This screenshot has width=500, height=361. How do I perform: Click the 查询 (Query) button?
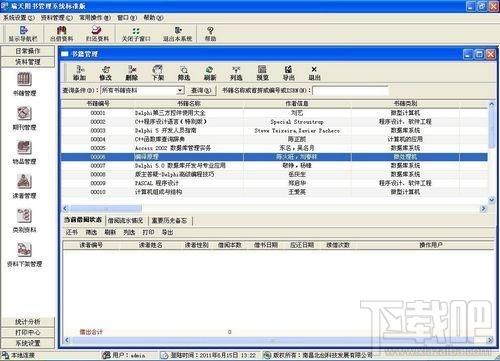coord(201,90)
